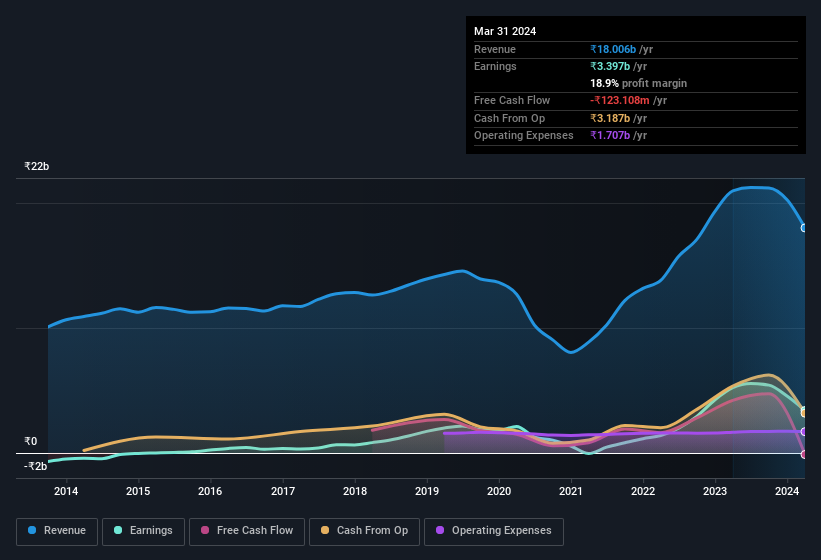Click the Mar 31 2024 tooltip date header

505,31
